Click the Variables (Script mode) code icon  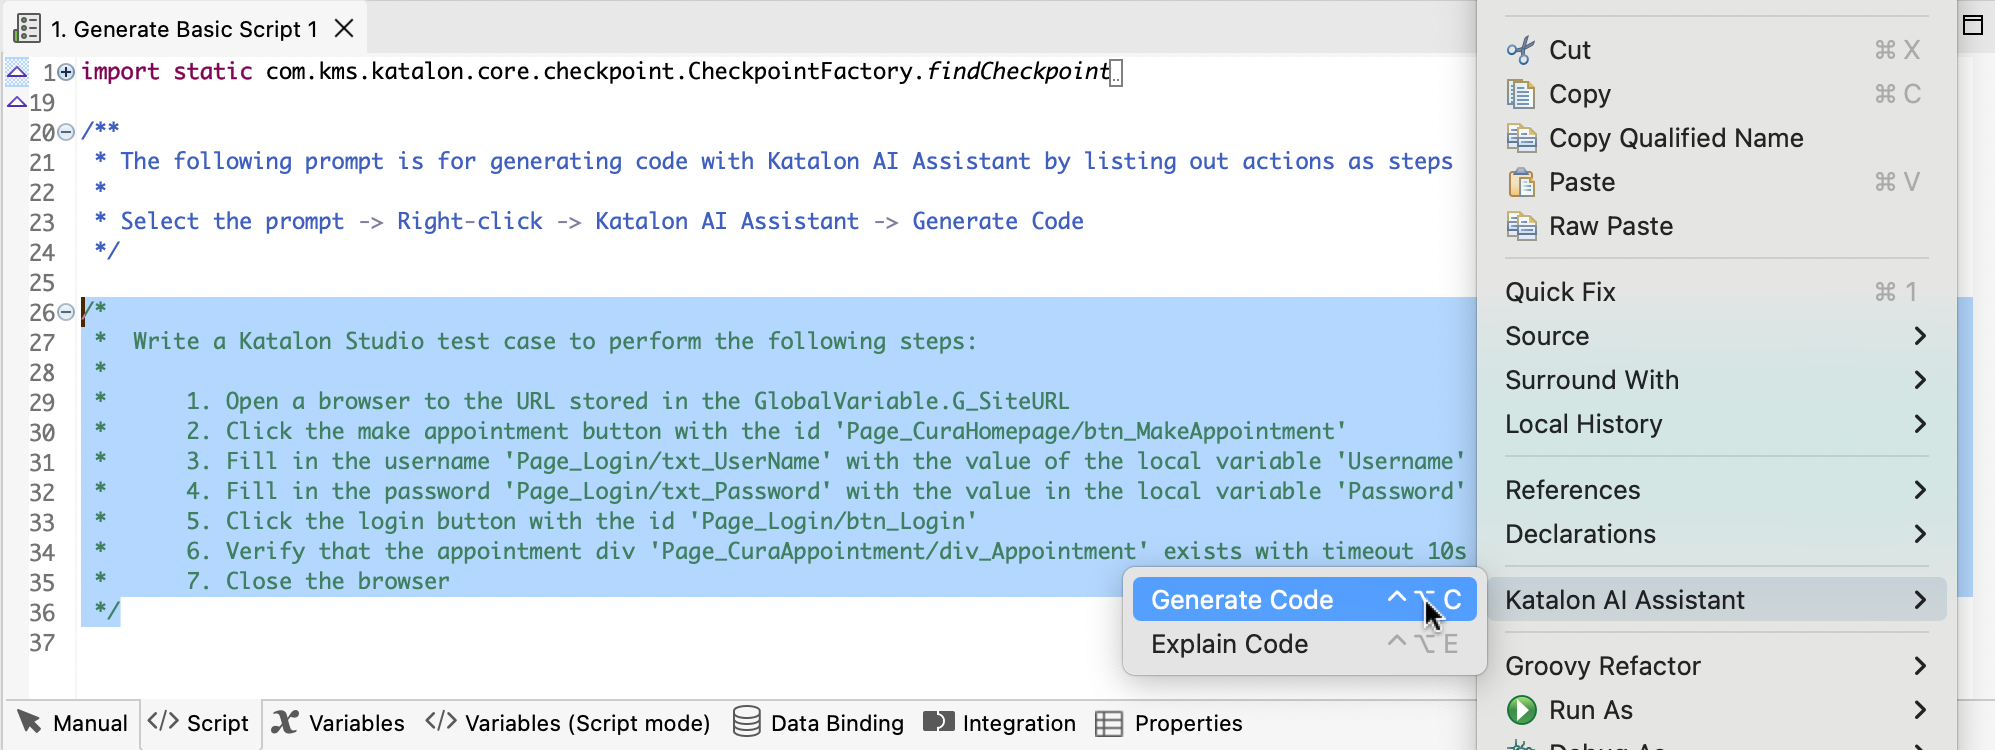pyautogui.click(x=441, y=721)
